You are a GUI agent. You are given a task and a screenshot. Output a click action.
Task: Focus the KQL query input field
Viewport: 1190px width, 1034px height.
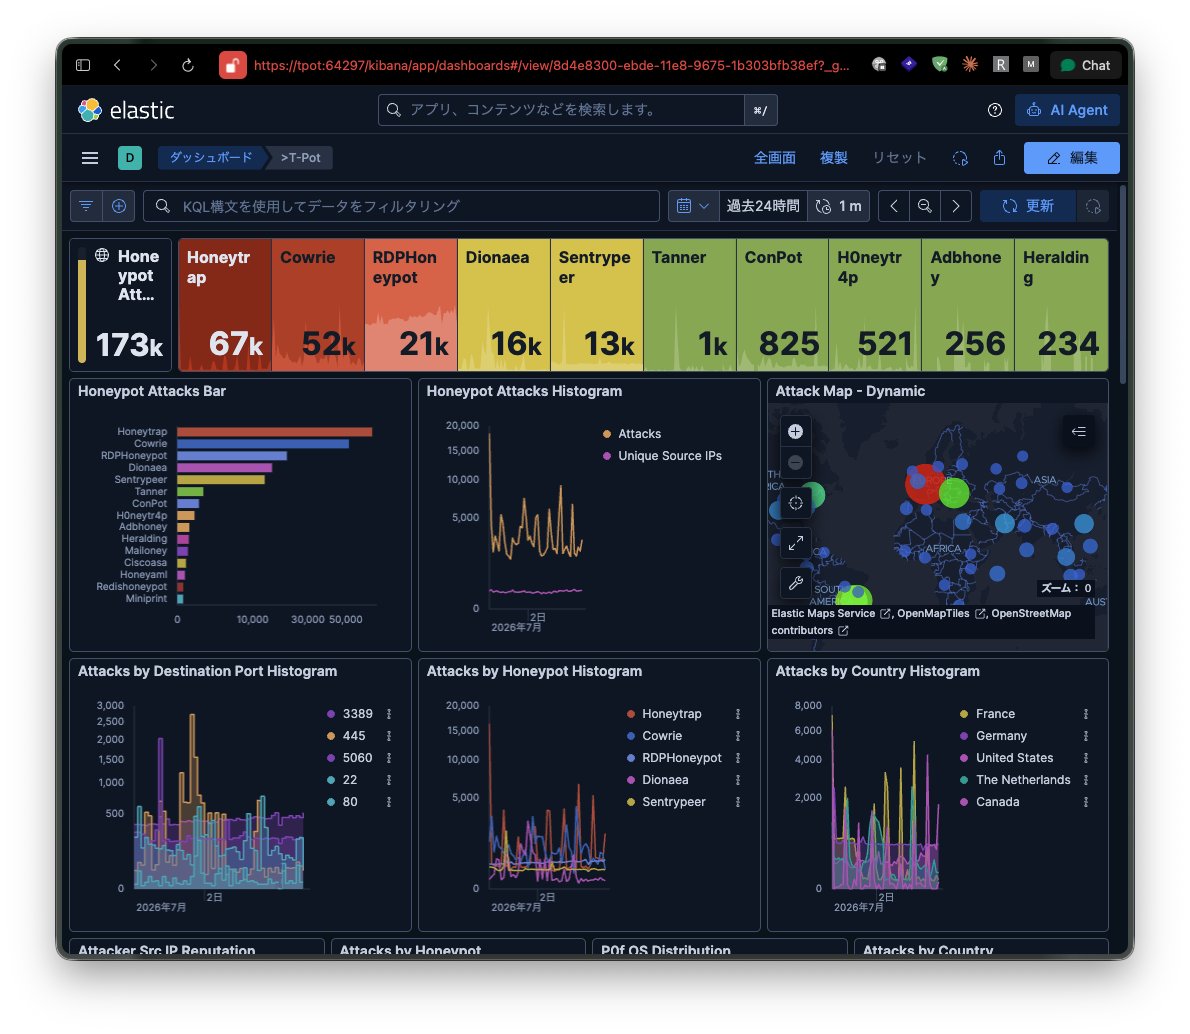point(401,206)
